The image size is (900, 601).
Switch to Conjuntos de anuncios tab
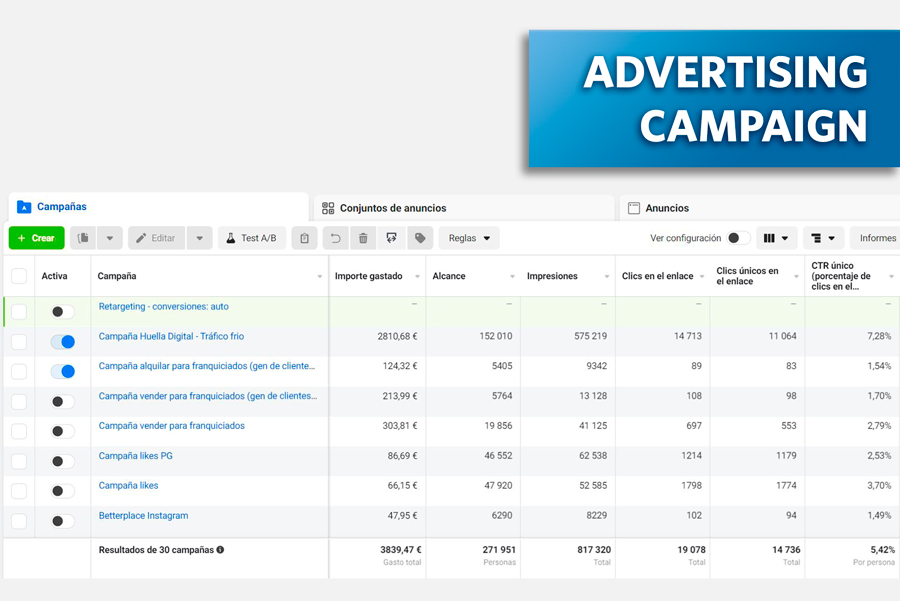[392, 208]
